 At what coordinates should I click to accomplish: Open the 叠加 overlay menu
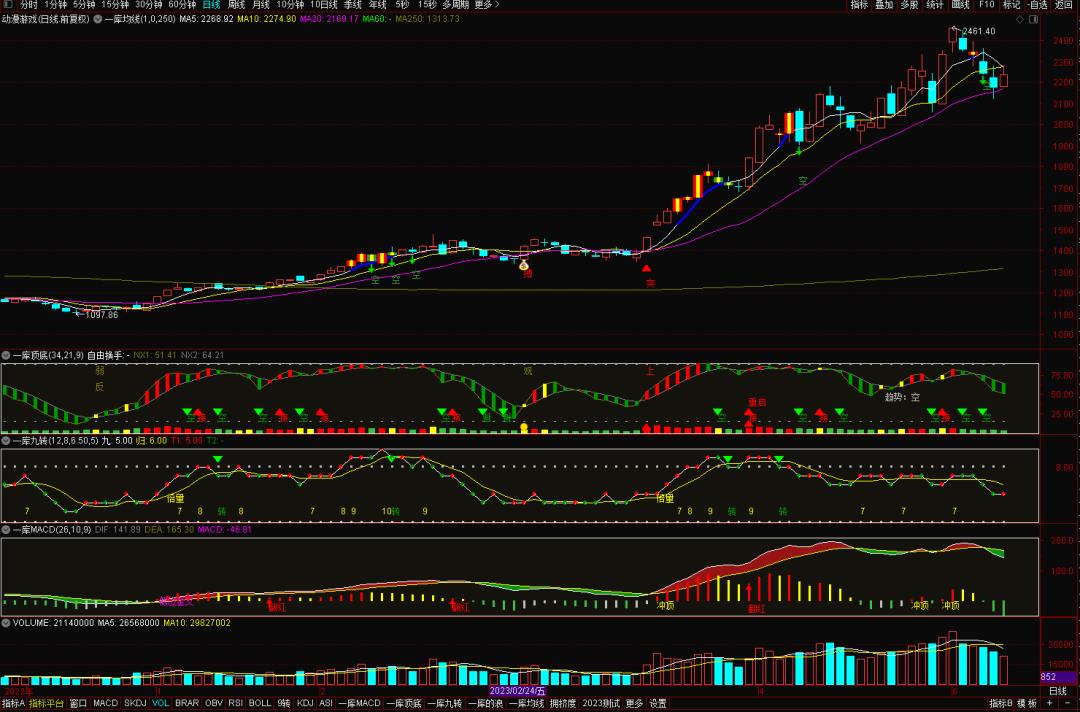click(884, 4)
